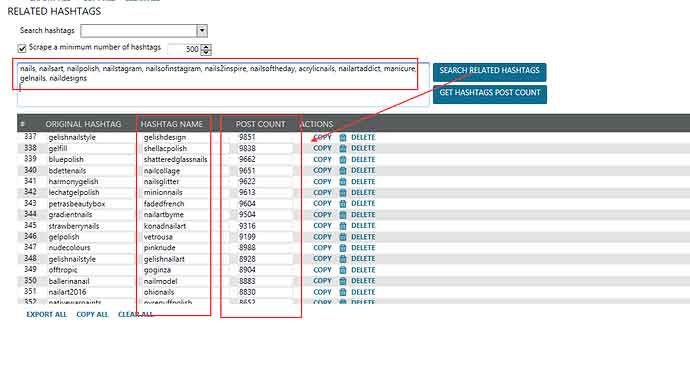Click the Export All link

pyautogui.click(x=47, y=315)
